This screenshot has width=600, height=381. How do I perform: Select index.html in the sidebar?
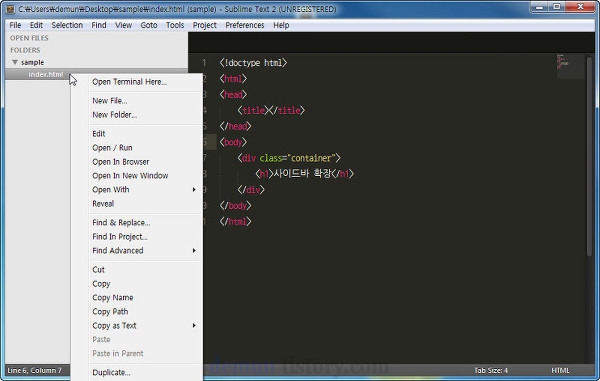click(46, 74)
